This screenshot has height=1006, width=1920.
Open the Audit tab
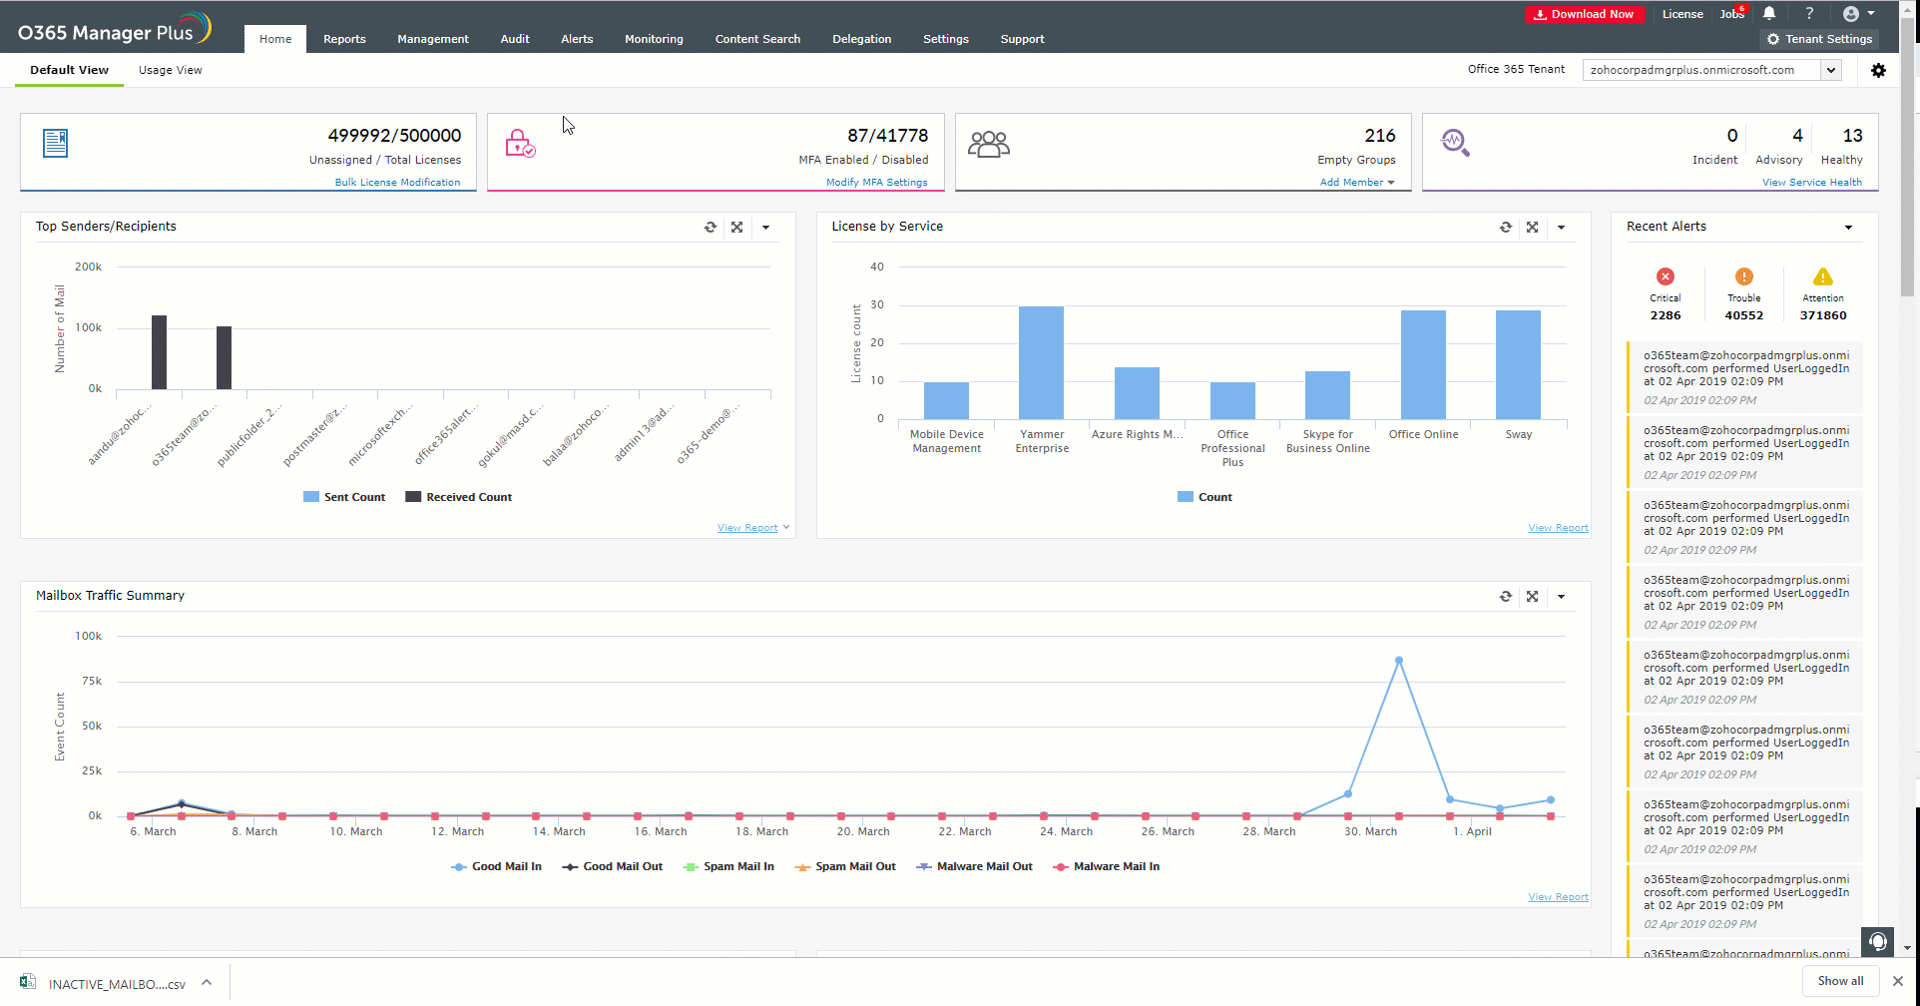click(x=515, y=39)
